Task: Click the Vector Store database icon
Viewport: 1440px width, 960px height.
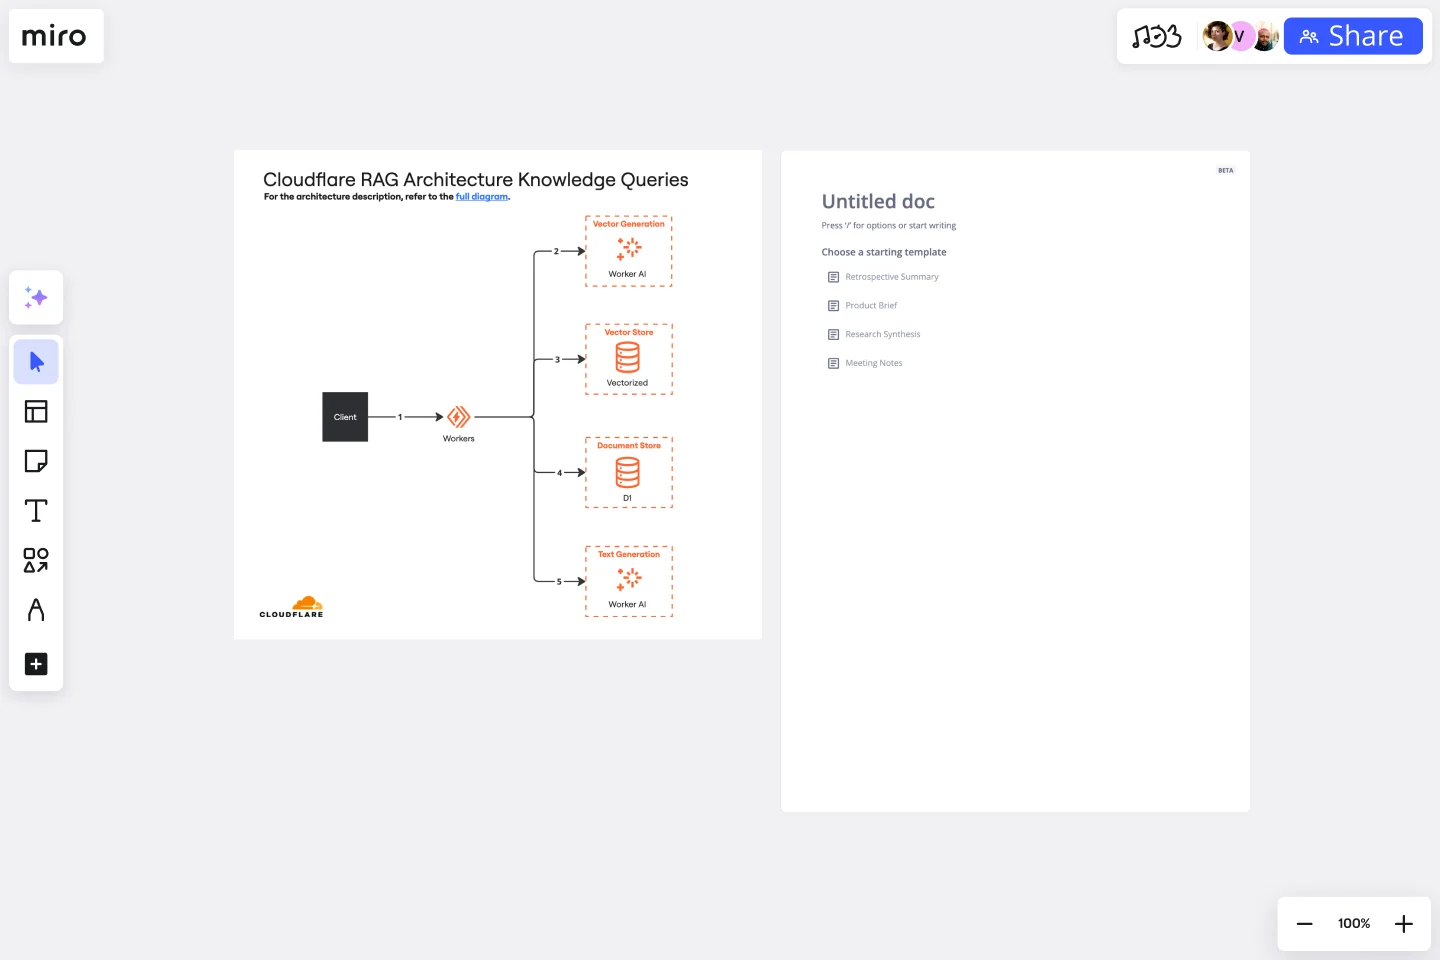Action: [x=628, y=357]
